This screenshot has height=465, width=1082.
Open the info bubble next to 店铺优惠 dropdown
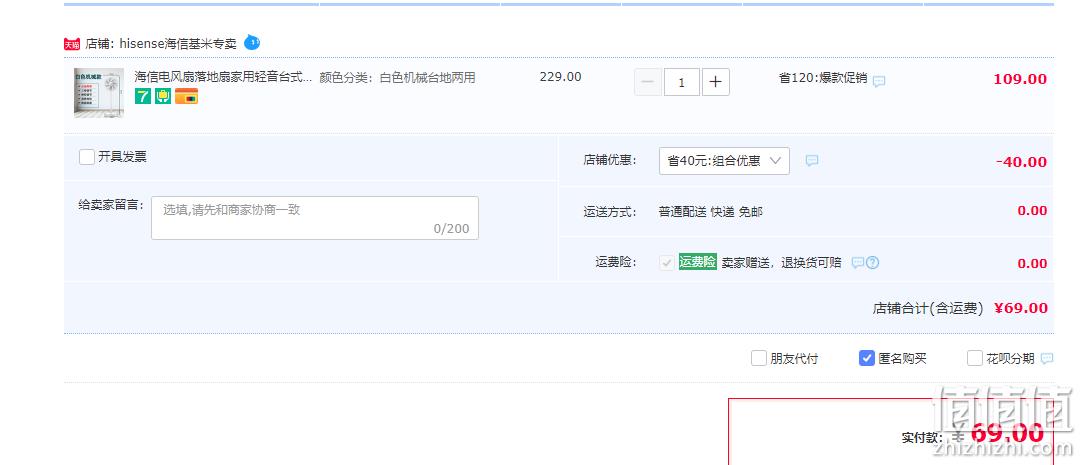pyautogui.click(x=812, y=161)
